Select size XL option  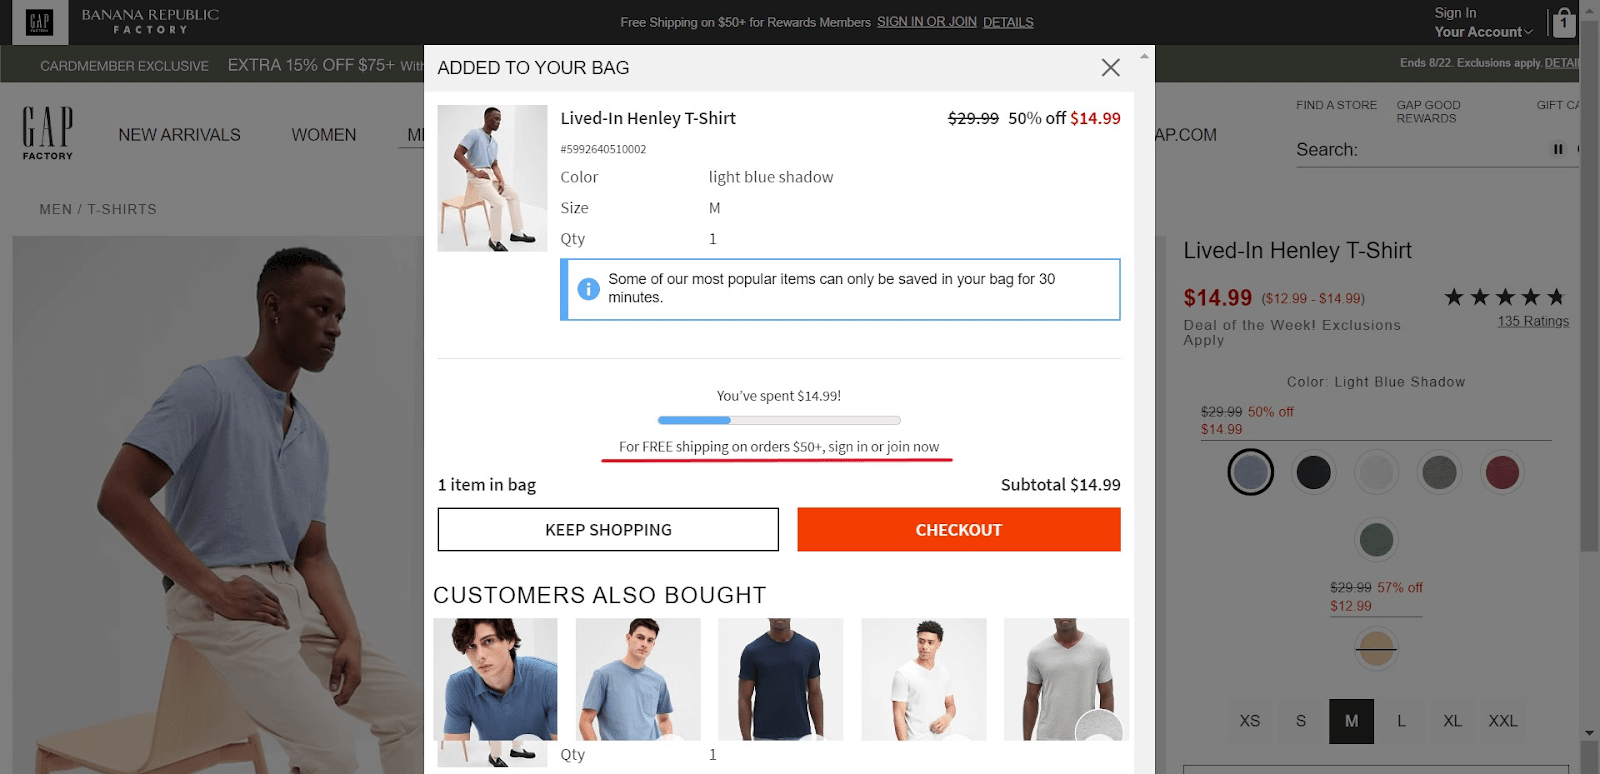1452,721
